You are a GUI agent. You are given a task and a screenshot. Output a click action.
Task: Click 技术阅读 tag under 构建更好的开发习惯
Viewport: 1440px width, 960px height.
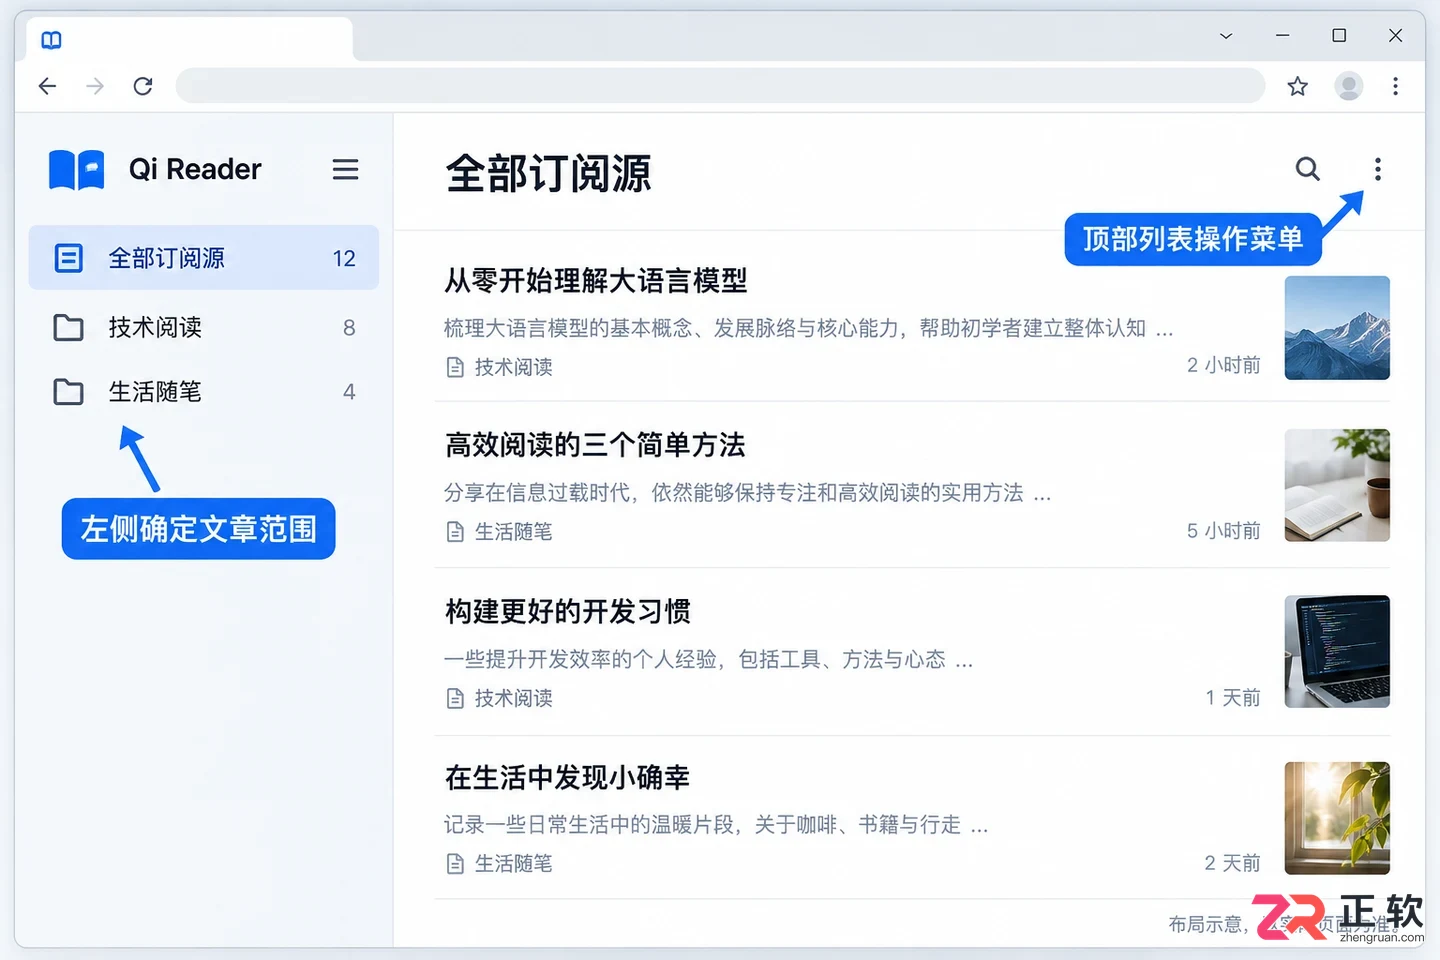[x=500, y=698]
